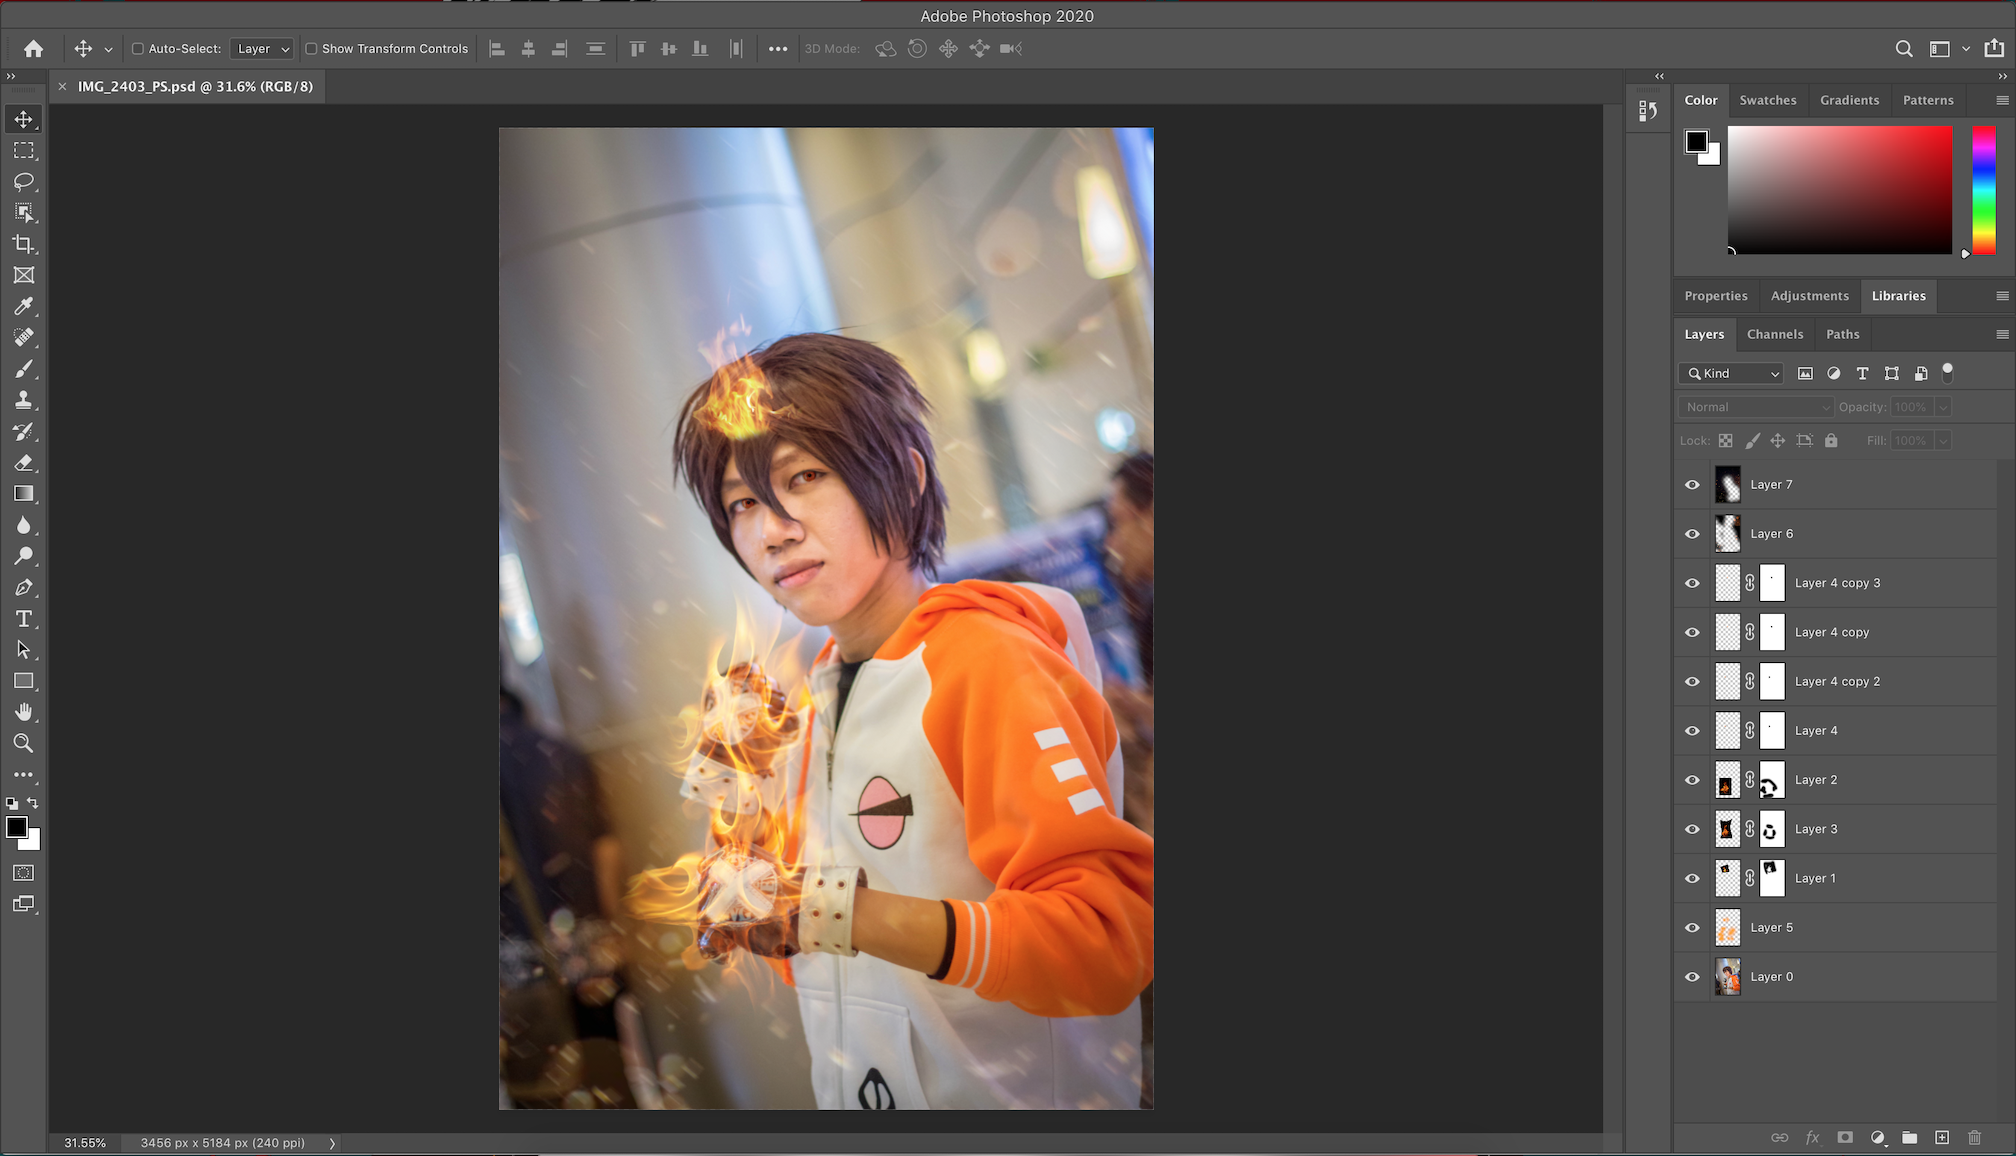
Task: Expand the status bar info arrow
Action: (332, 1143)
